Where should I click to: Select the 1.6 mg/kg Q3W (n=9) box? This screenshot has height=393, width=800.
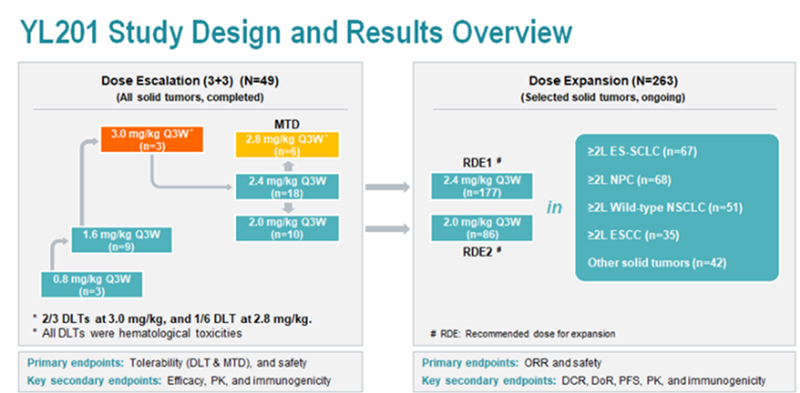pos(121,240)
